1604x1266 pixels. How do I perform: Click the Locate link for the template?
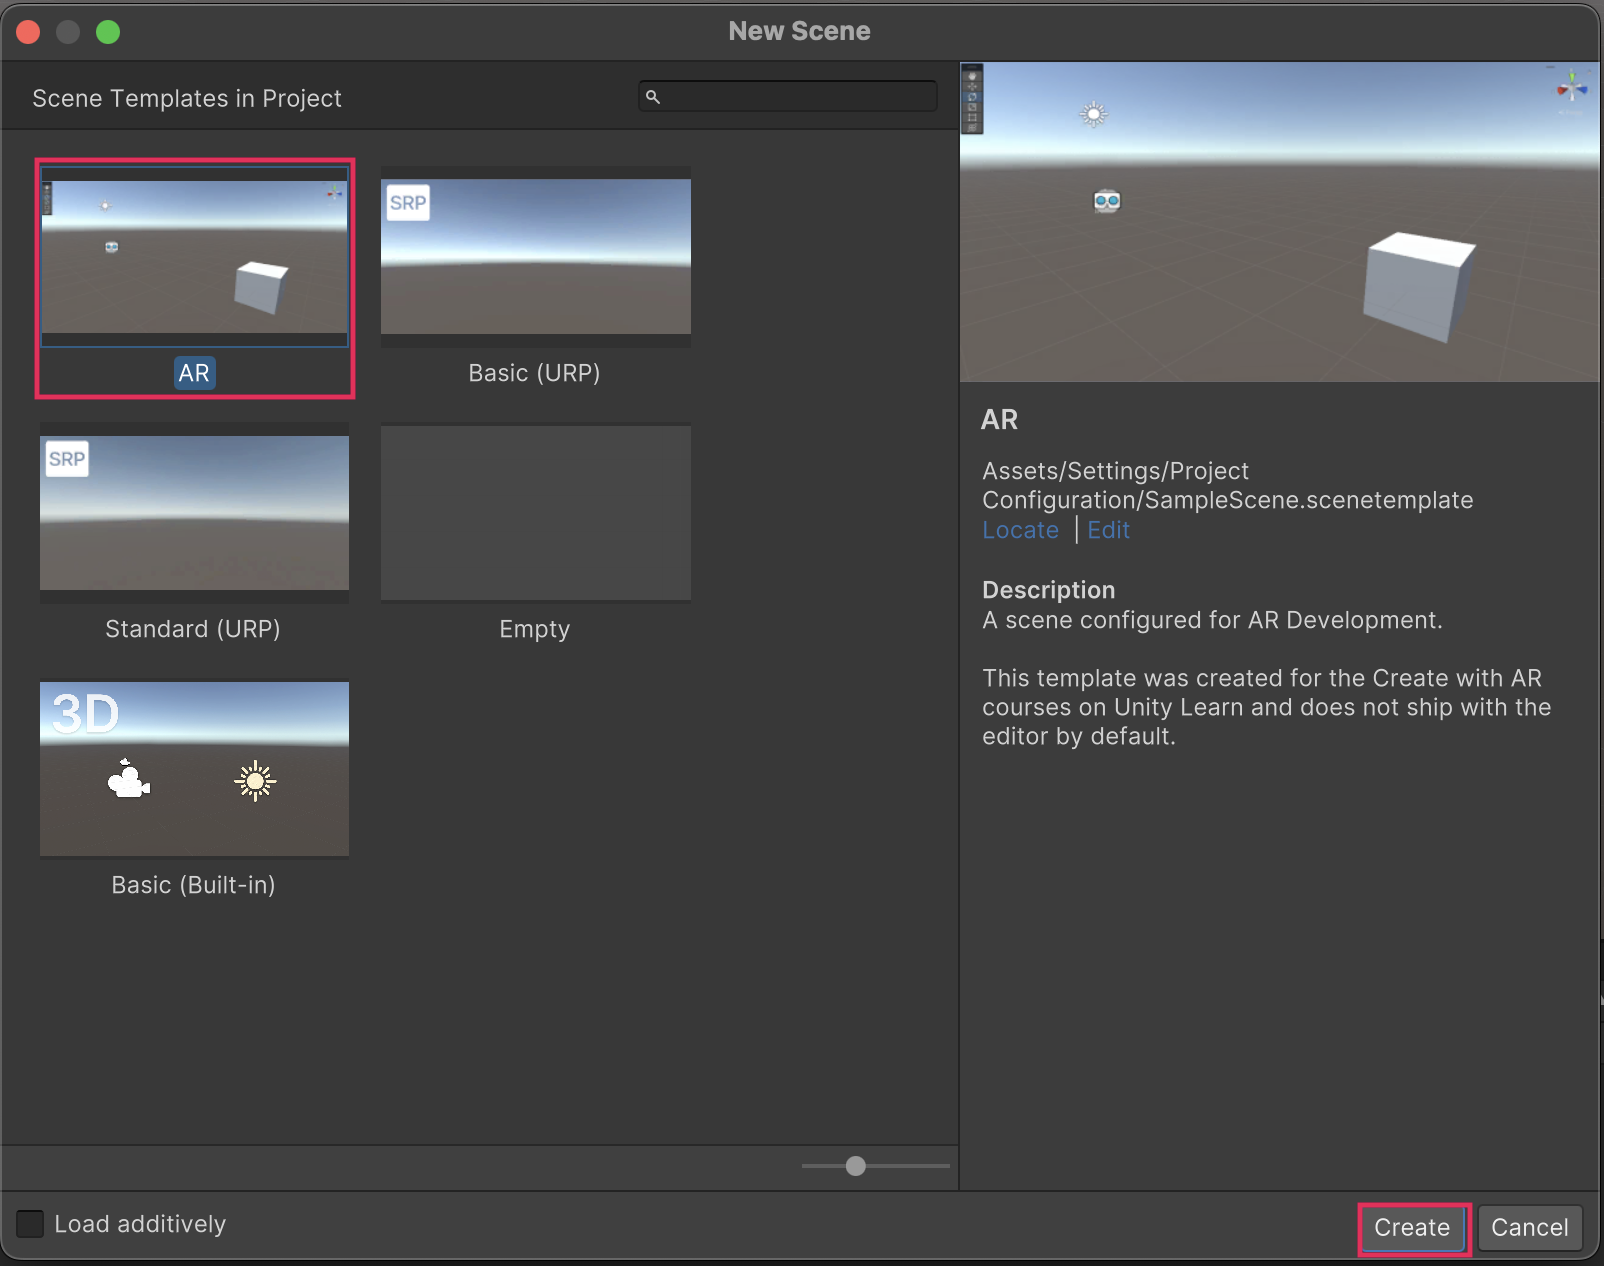1020,530
